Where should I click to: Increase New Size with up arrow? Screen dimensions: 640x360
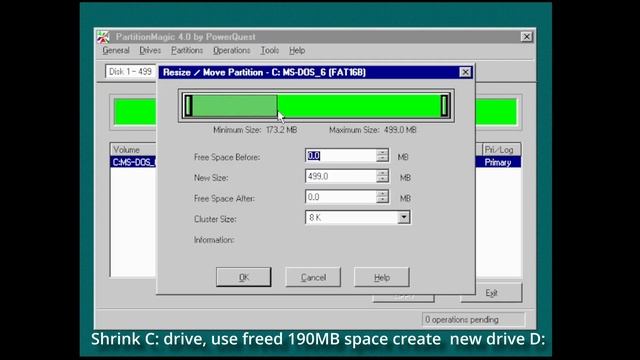(382, 173)
